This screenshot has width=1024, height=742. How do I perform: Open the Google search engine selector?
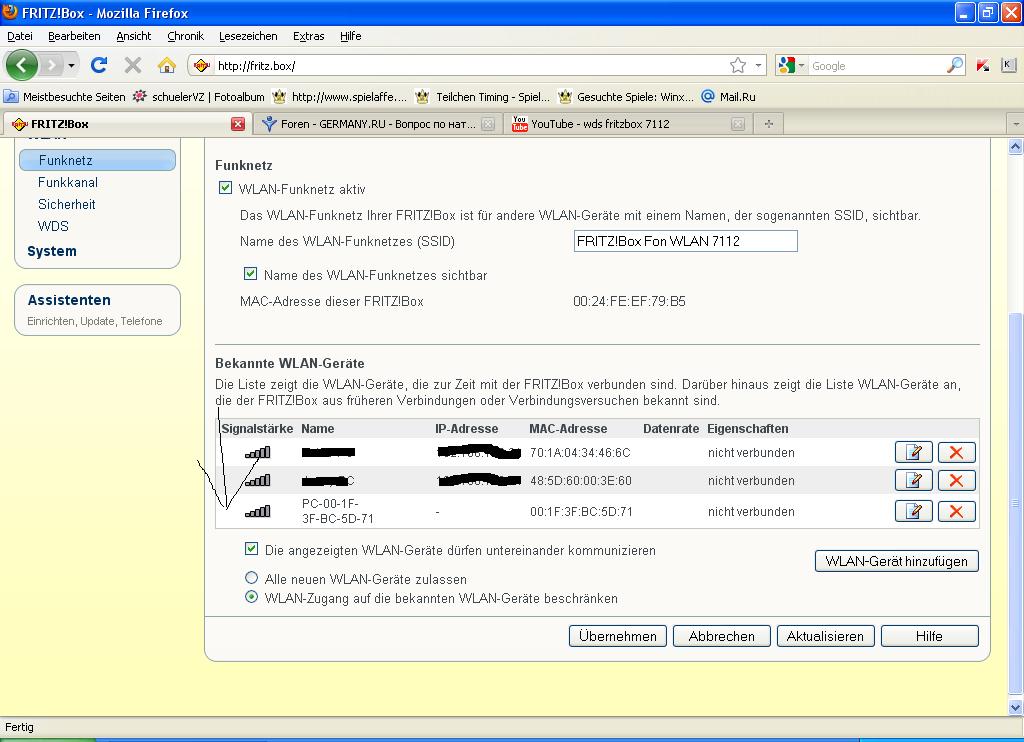pyautogui.click(x=791, y=65)
